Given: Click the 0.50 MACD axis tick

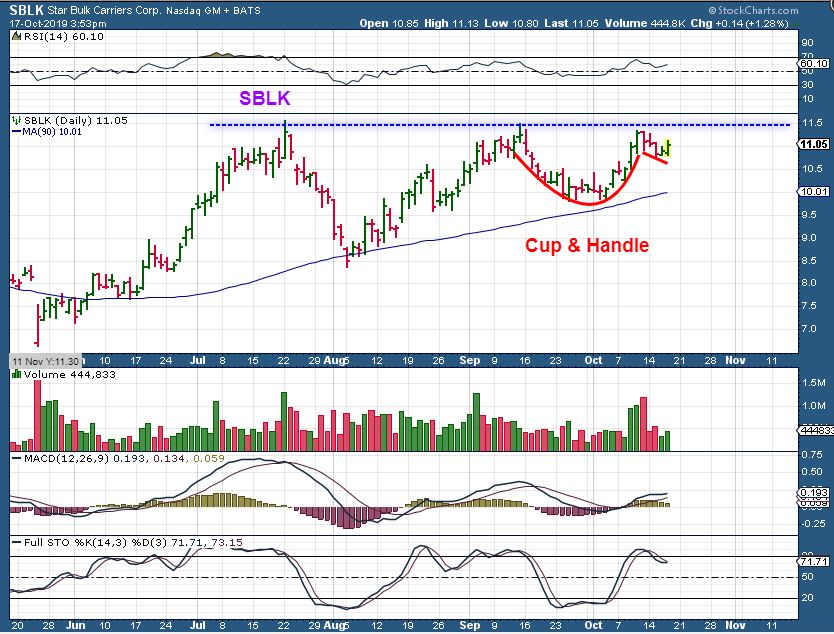Looking at the screenshot, I should [812, 471].
